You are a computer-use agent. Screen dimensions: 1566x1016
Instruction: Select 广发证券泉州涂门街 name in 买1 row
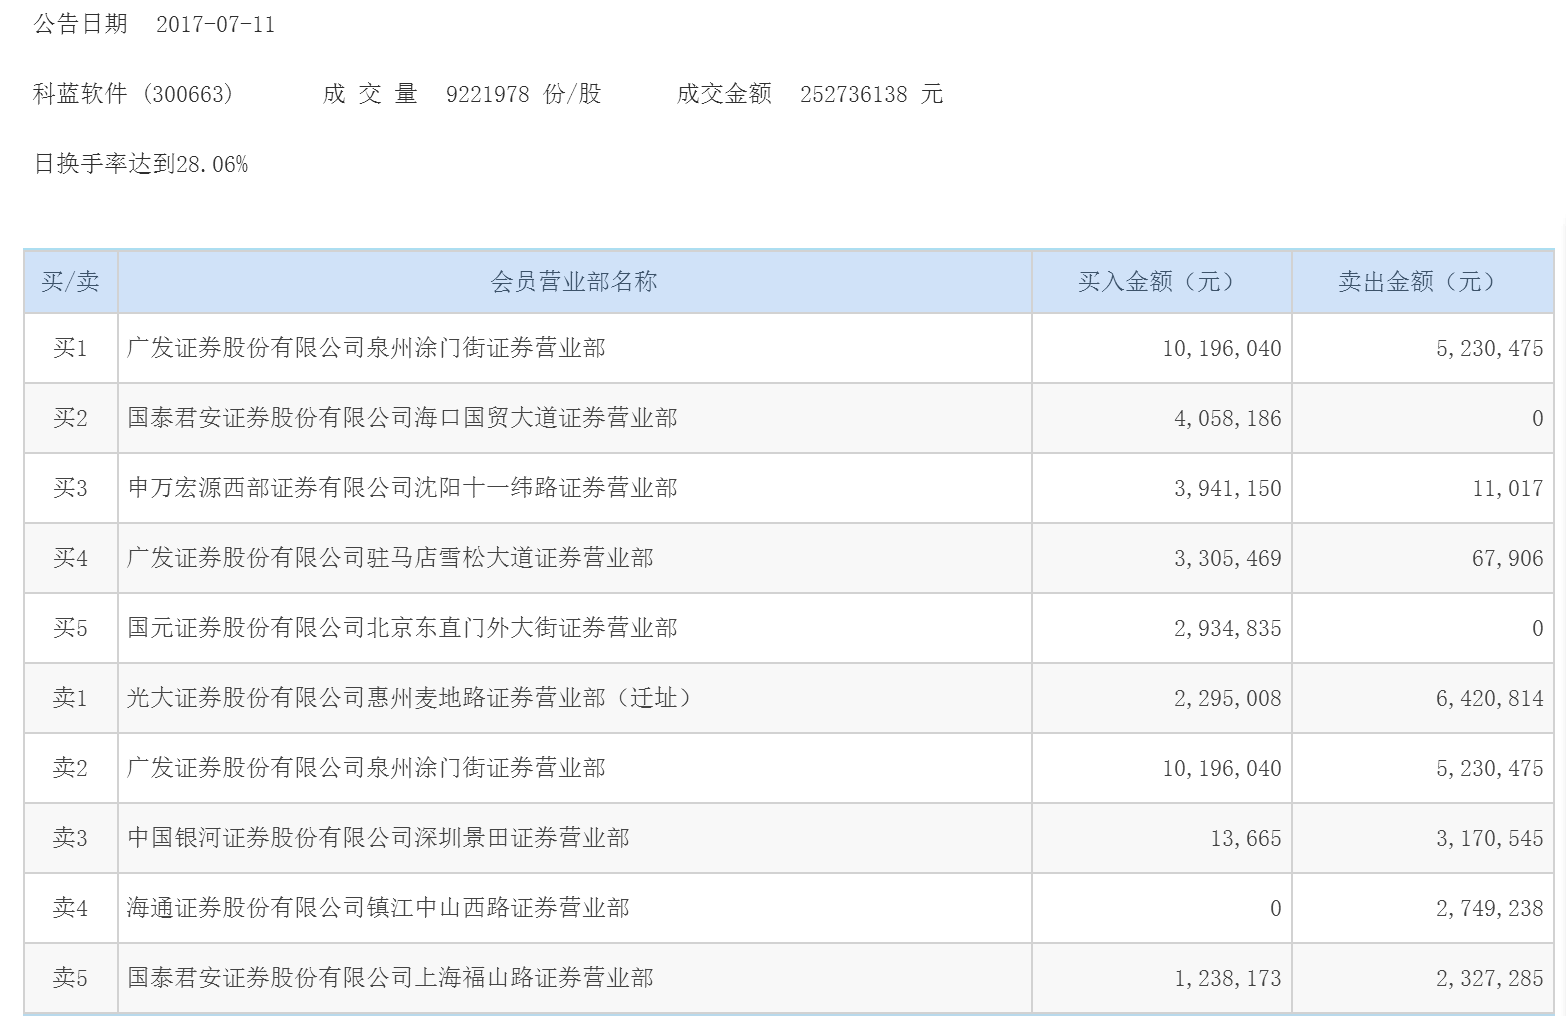point(366,348)
